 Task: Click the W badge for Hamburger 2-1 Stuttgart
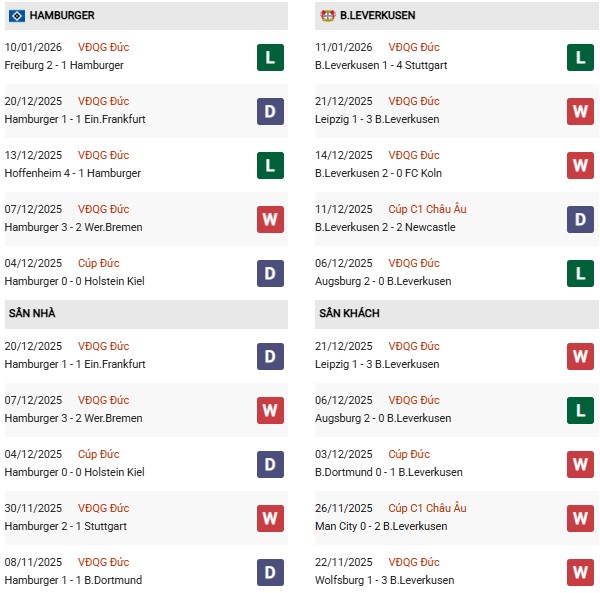pyautogui.click(x=270, y=518)
